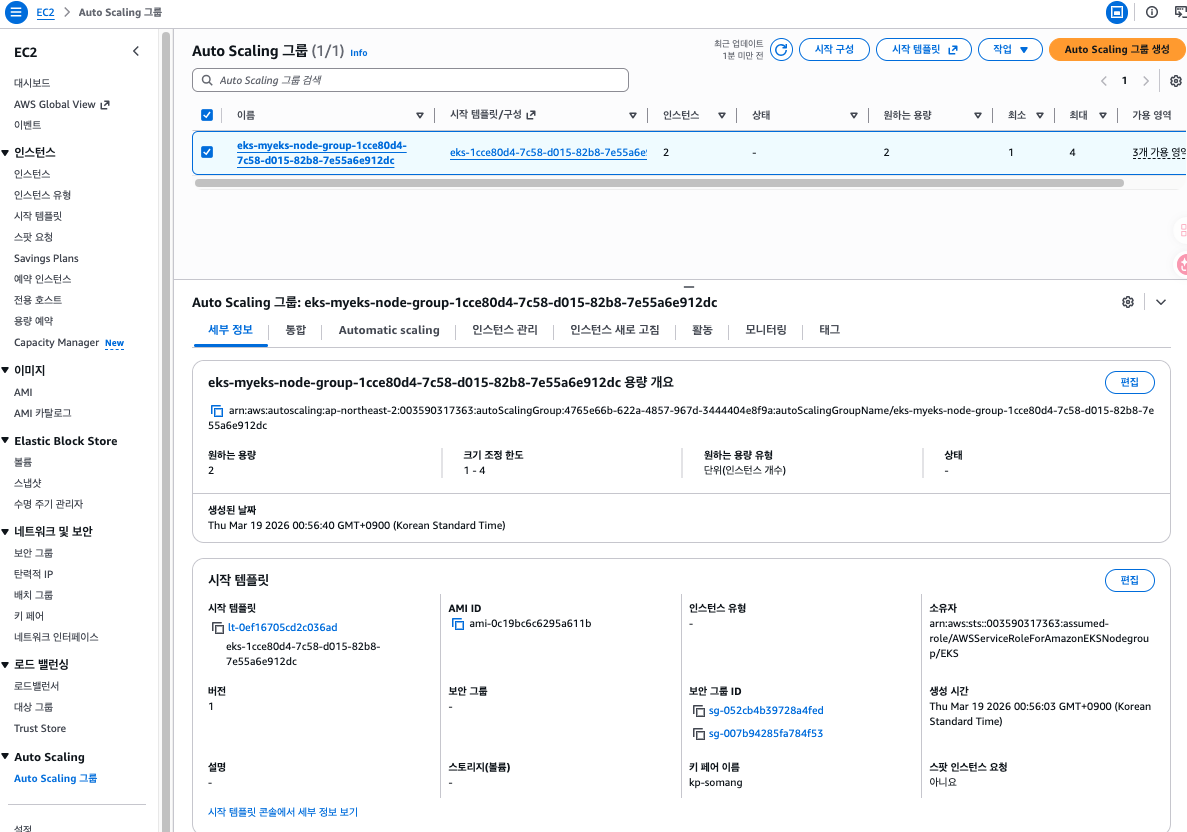Viewport: 1187px width, 832px height.
Task: Open table preferences gear in the list header
Action: (1176, 81)
